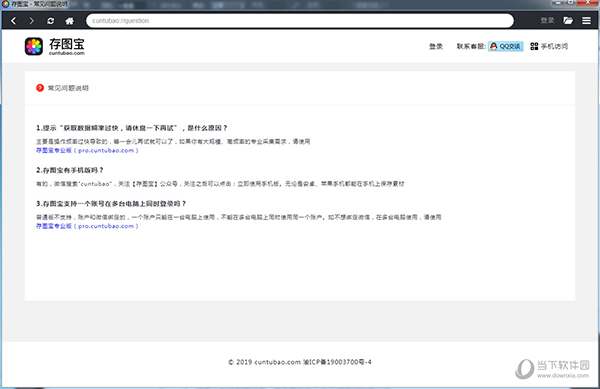Click the 常见问题说明 heading
This screenshot has height=389, width=600.
(x=68, y=88)
